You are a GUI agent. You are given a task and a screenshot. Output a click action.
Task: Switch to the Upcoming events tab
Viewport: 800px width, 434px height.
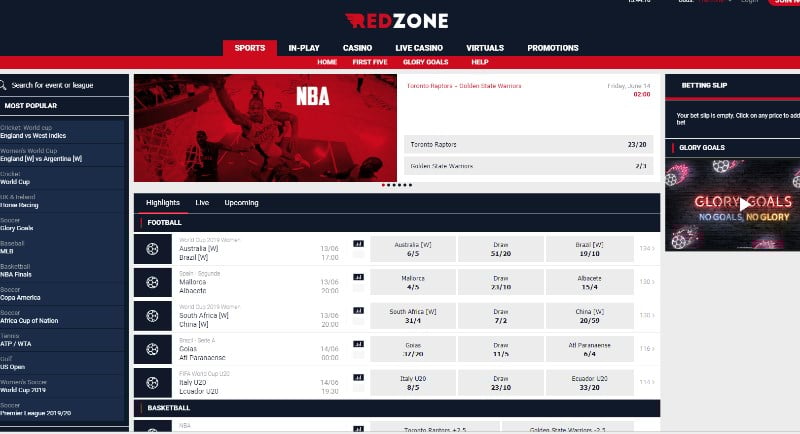click(x=241, y=203)
